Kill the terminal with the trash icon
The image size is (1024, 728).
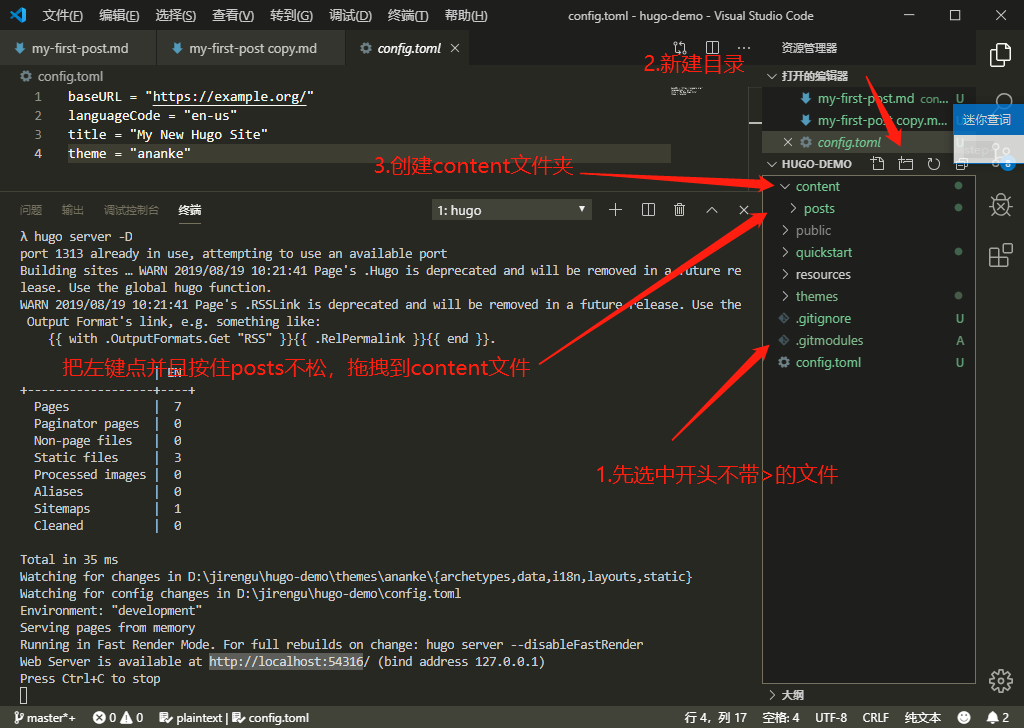coord(680,210)
